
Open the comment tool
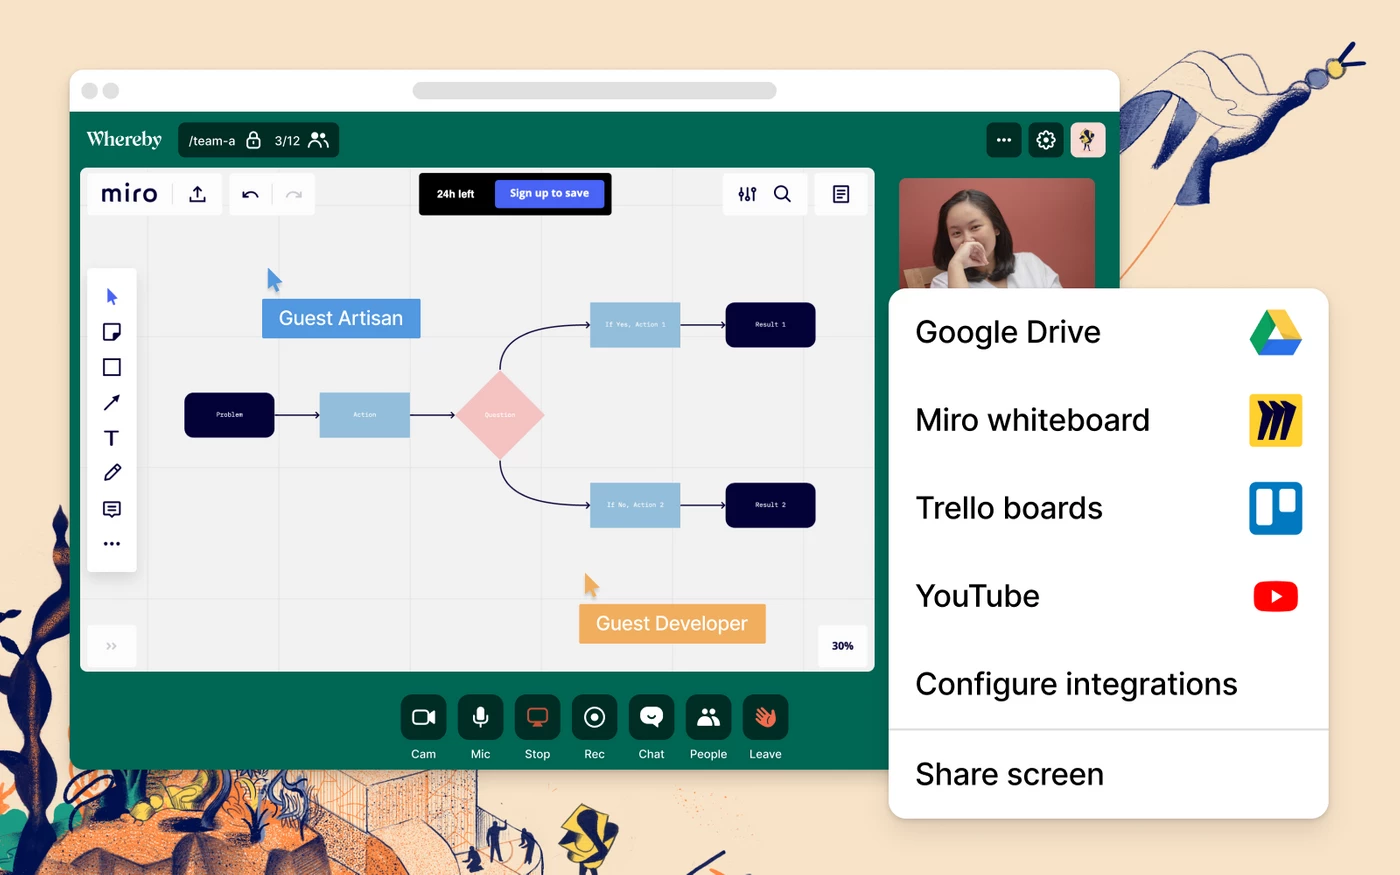click(112, 509)
